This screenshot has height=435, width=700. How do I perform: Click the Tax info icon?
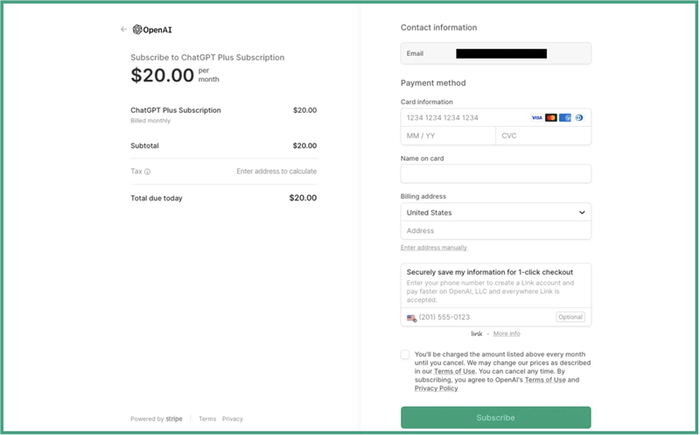tap(148, 171)
